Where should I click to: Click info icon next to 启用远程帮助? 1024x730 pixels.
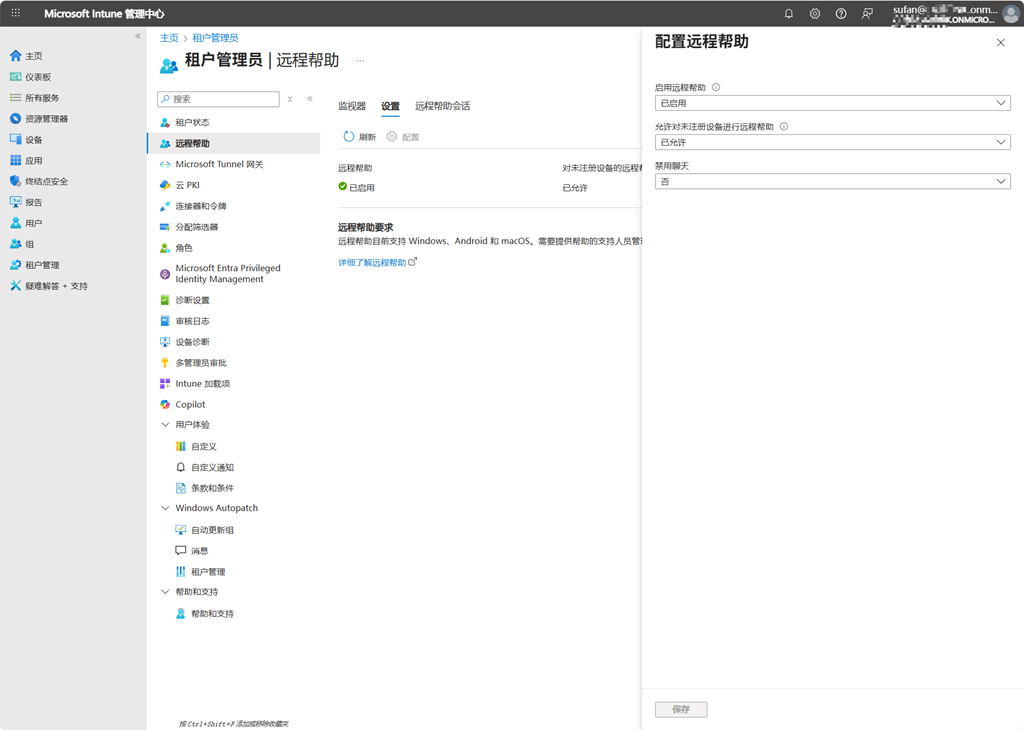pyautogui.click(x=716, y=88)
